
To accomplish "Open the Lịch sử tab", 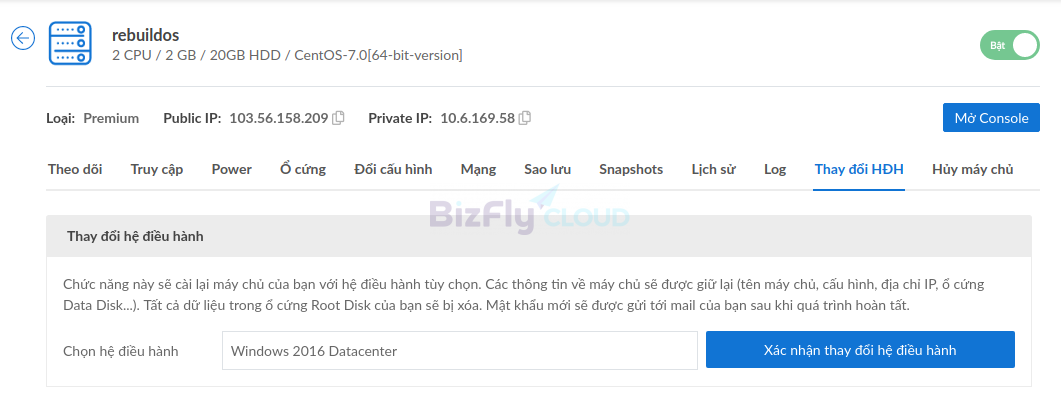I will pos(714,169).
